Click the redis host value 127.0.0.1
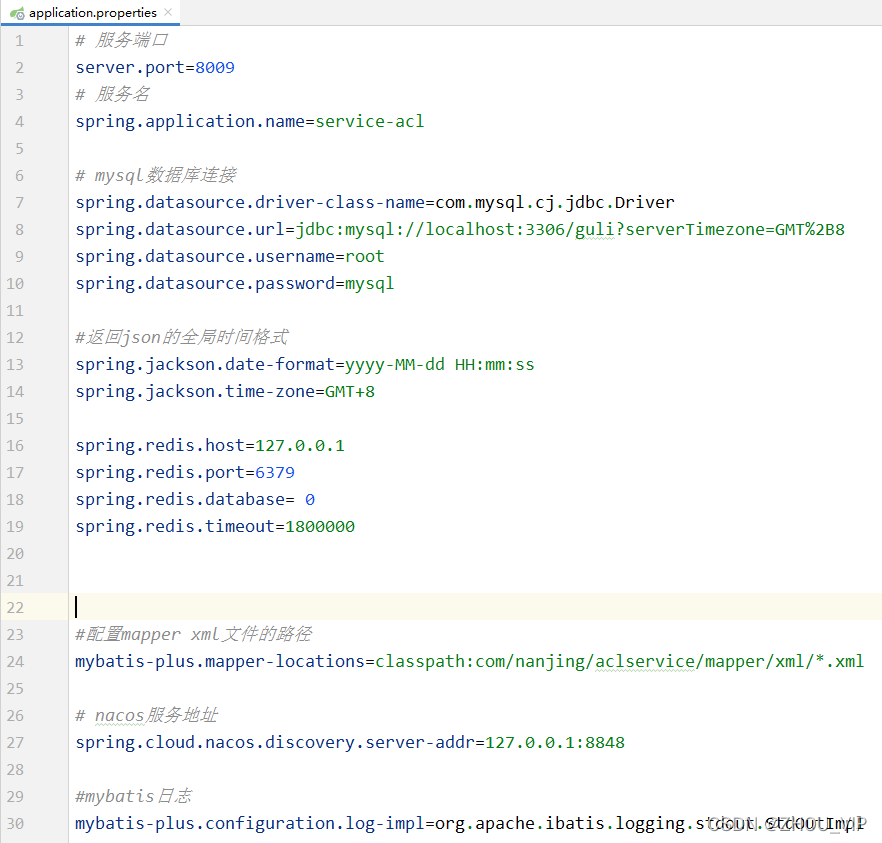The image size is (882, 843). [x=299, y=445]
